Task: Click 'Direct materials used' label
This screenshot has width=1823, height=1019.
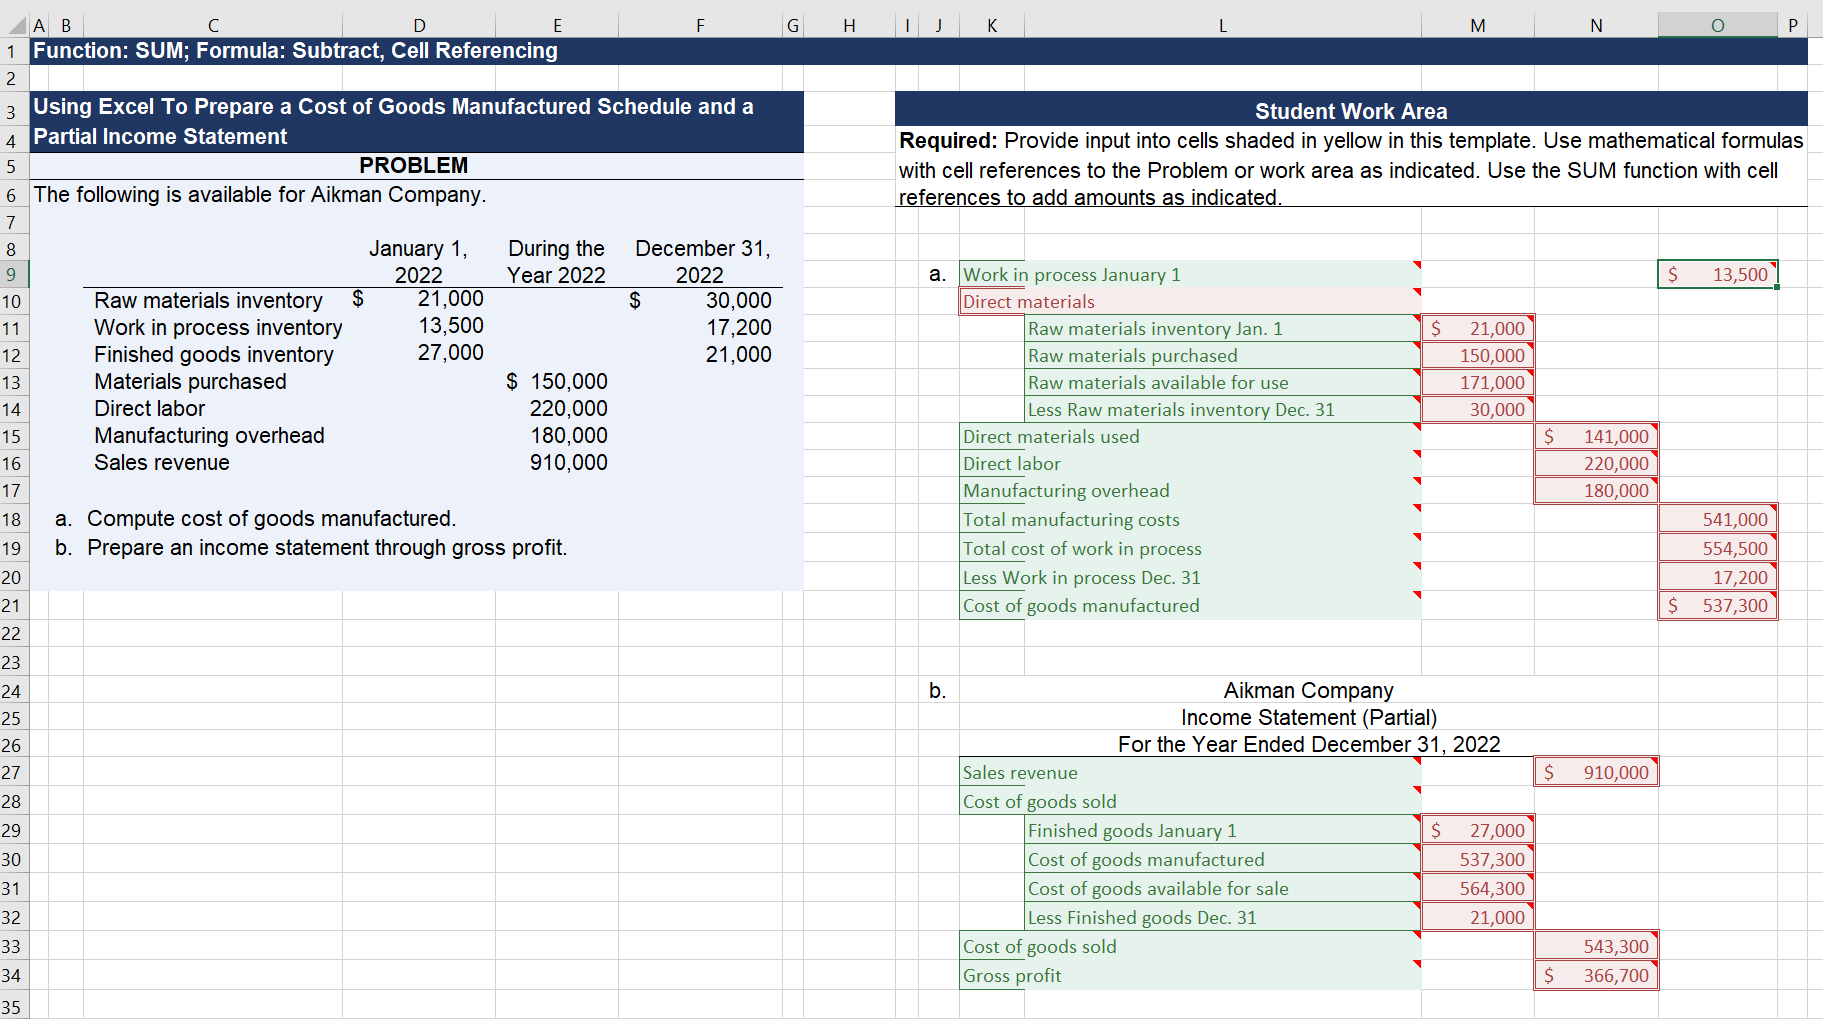Action: click(x=1190, y=436)
